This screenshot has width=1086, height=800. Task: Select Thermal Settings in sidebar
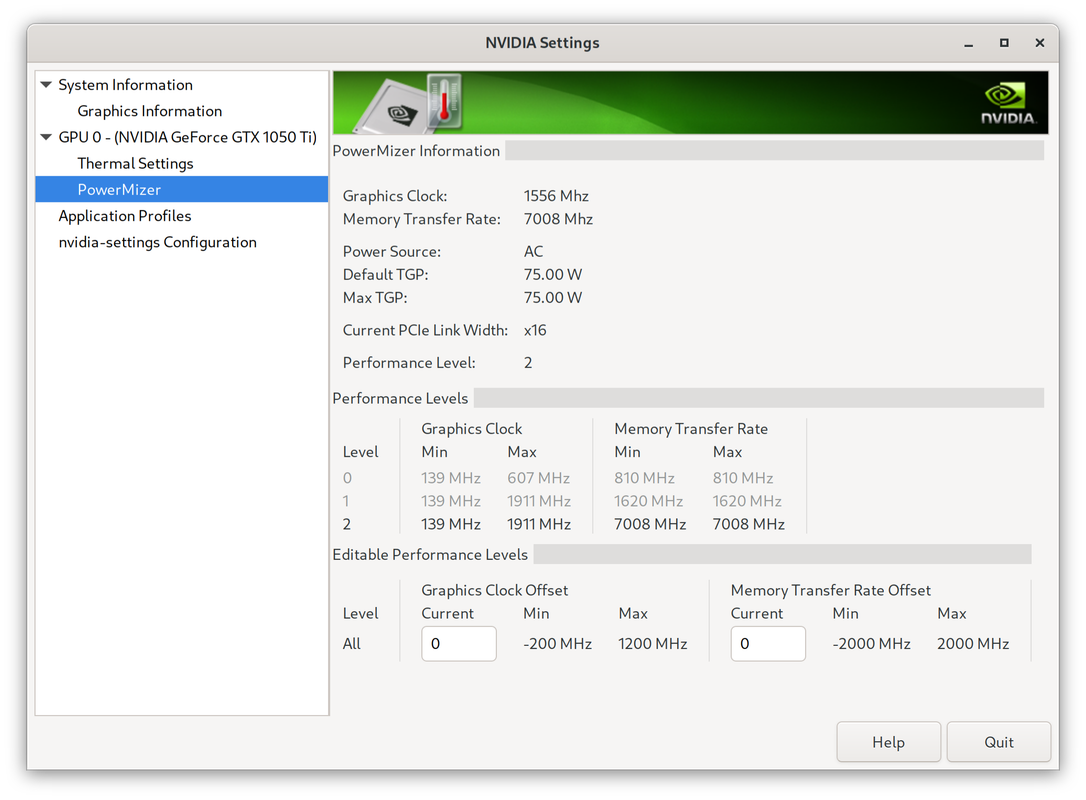135,163
